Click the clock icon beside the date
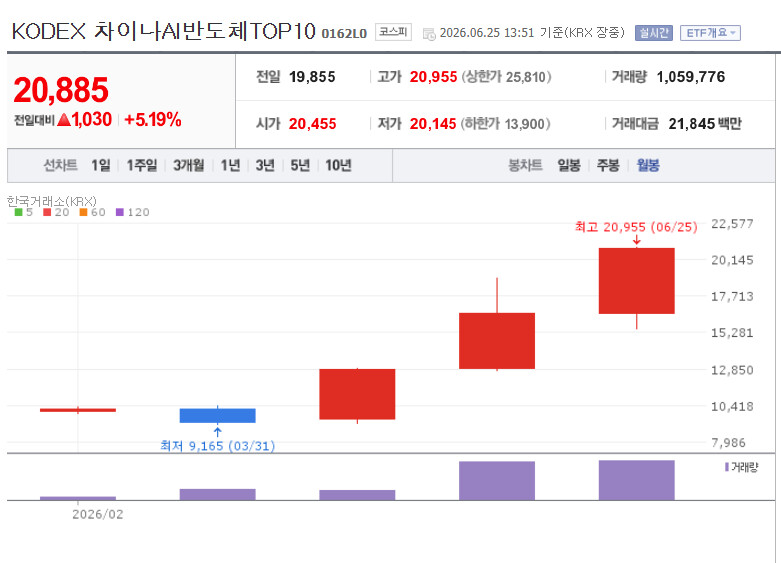The width and height of the screenshot is (781, 563). click(x=429, y=34)
